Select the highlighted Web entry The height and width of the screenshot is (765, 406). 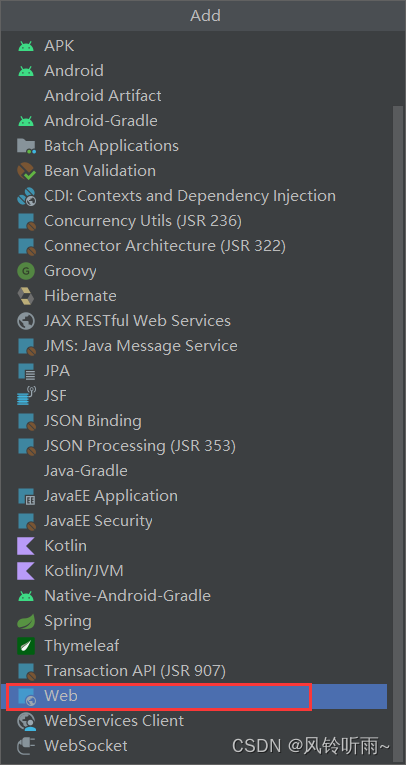click(x=194, y=696)
